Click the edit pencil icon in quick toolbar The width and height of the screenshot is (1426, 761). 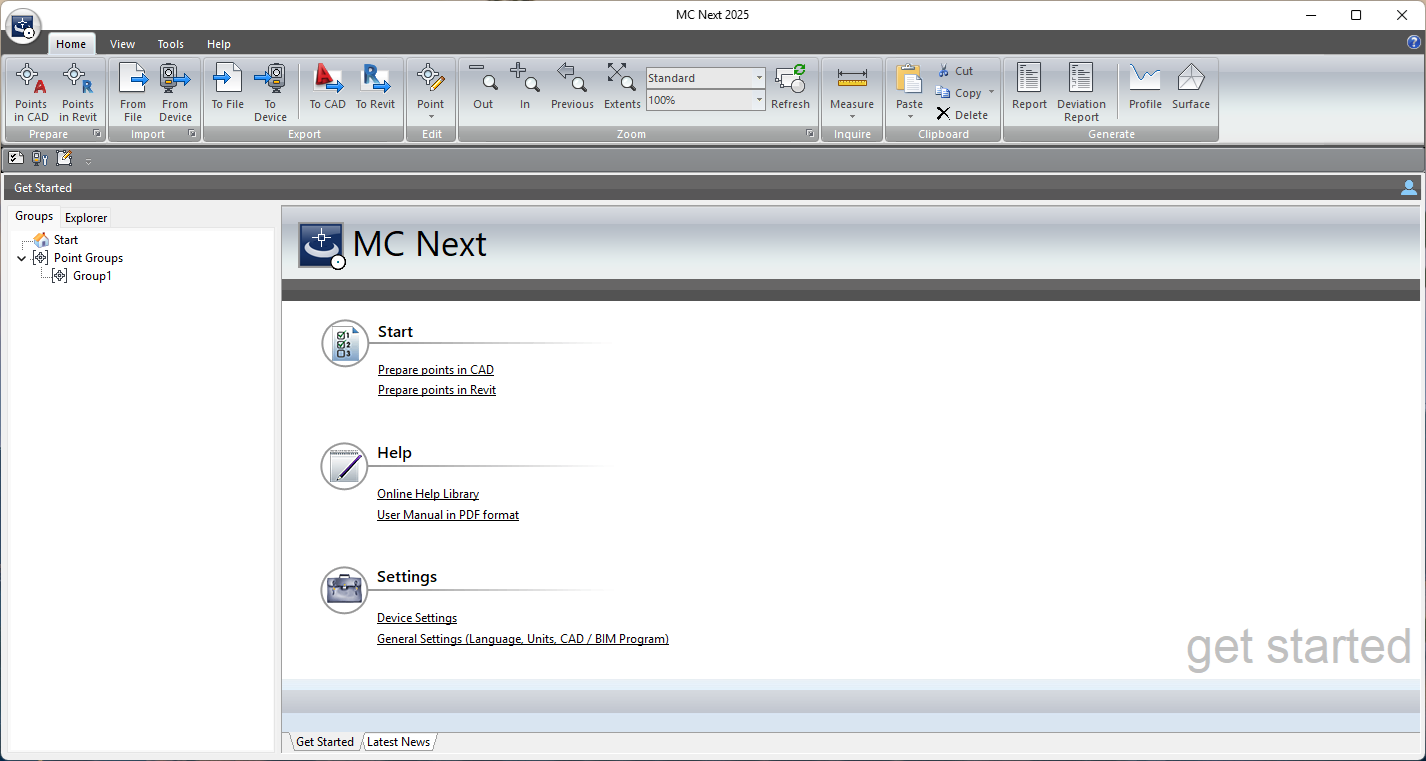coord(65,158)
